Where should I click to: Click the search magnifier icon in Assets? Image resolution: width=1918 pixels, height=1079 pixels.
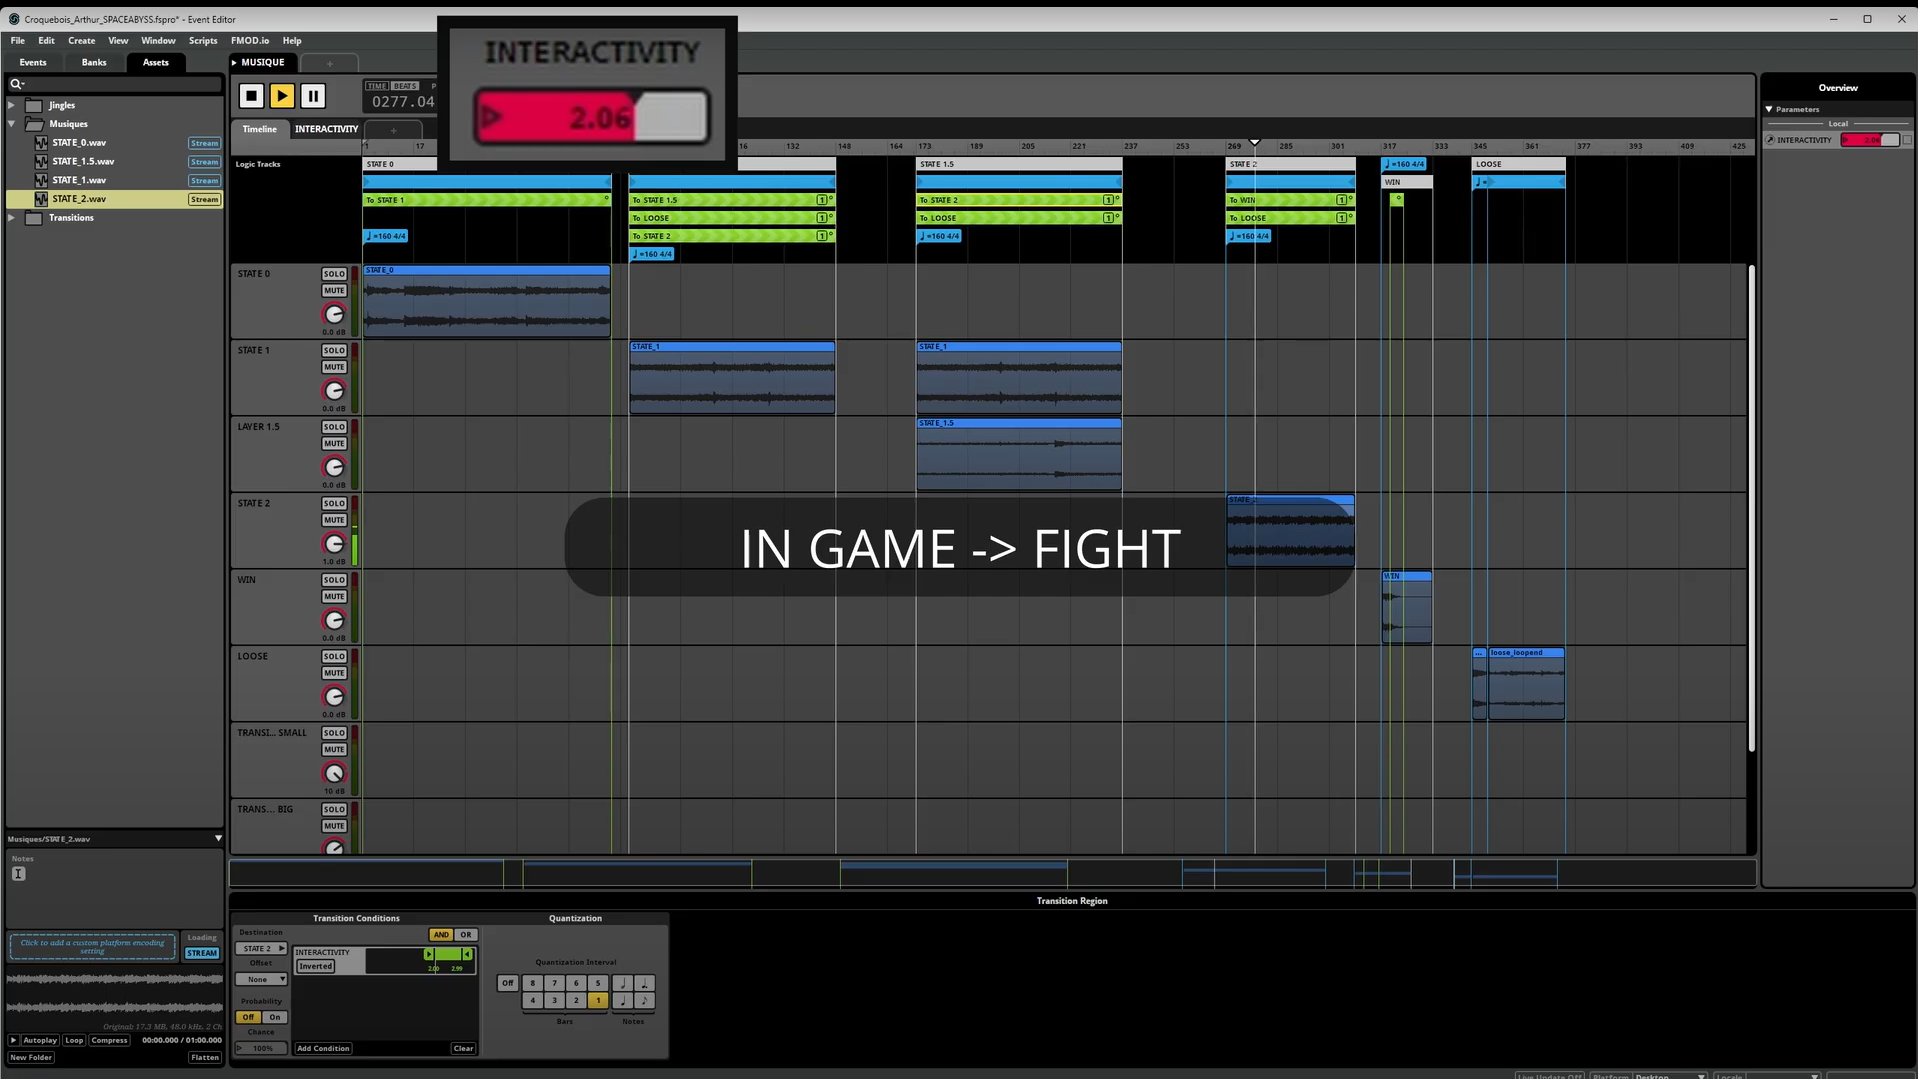(16, 84)
